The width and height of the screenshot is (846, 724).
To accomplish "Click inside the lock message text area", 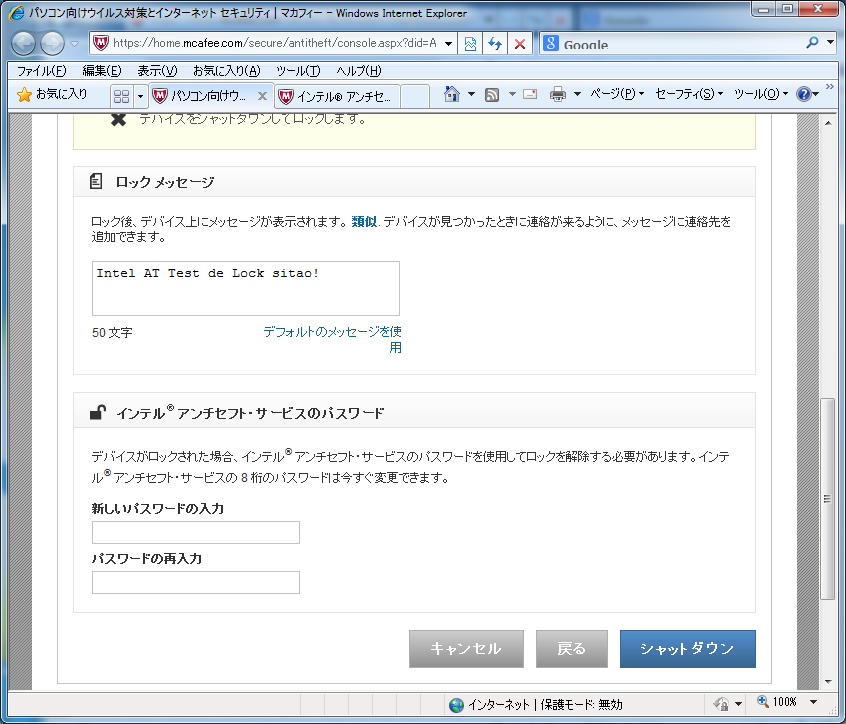I will coord(245,289).
